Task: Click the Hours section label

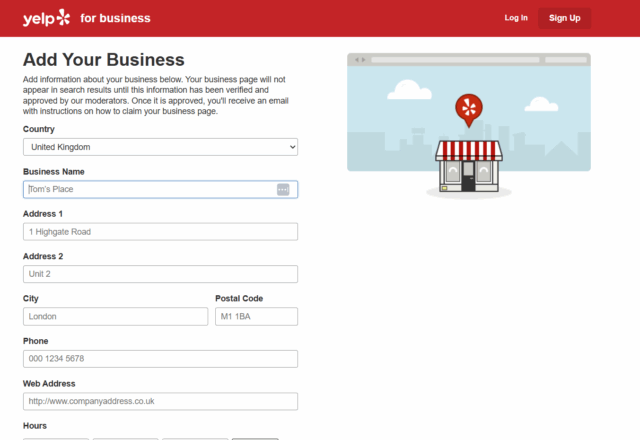Action: (36, 426)
